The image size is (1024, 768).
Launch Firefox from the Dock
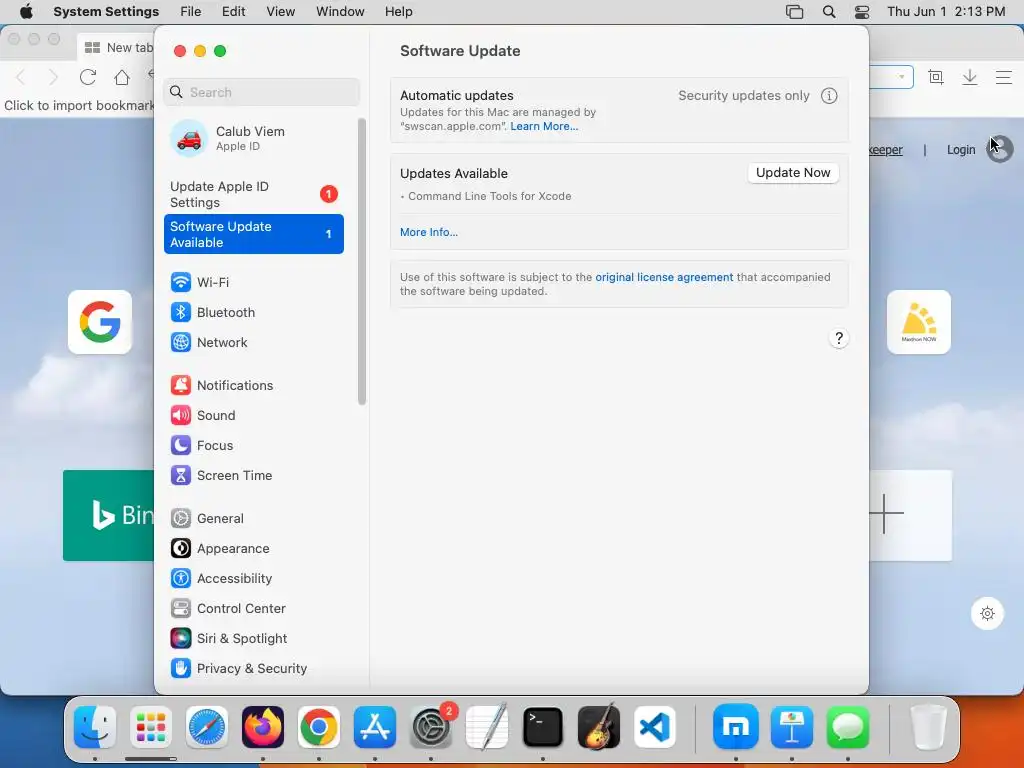[x=263, y=727]
